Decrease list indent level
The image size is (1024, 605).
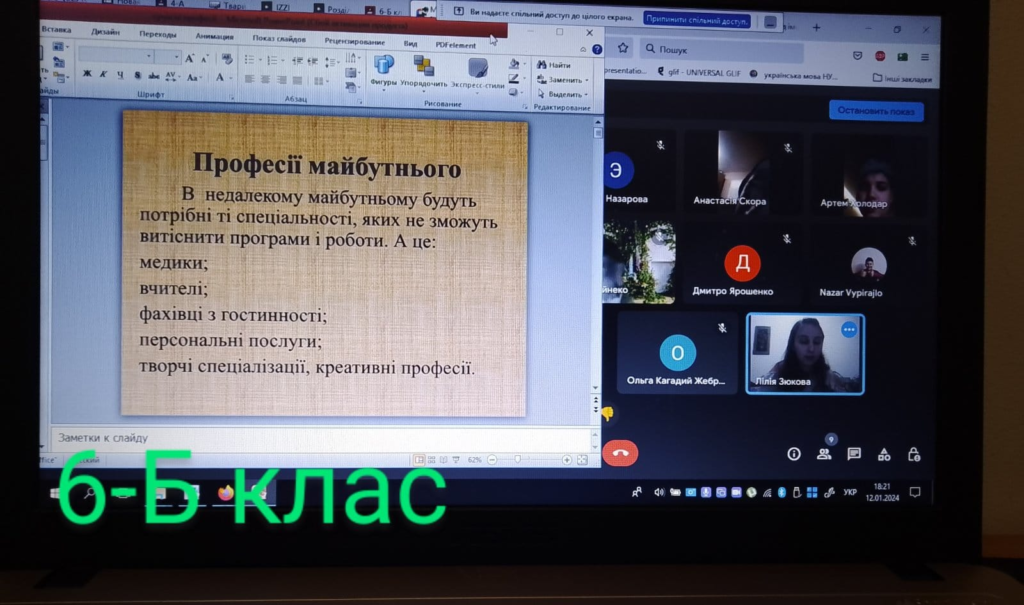click(297, 61)
